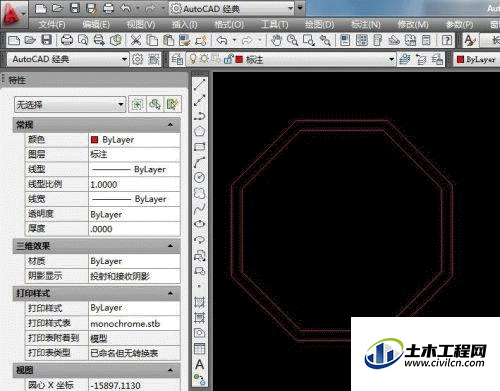Image resolution: width=500 pixels, height=391 pixels.
Task: Select the Ellipse tool
Action: (x=200, y=224)
